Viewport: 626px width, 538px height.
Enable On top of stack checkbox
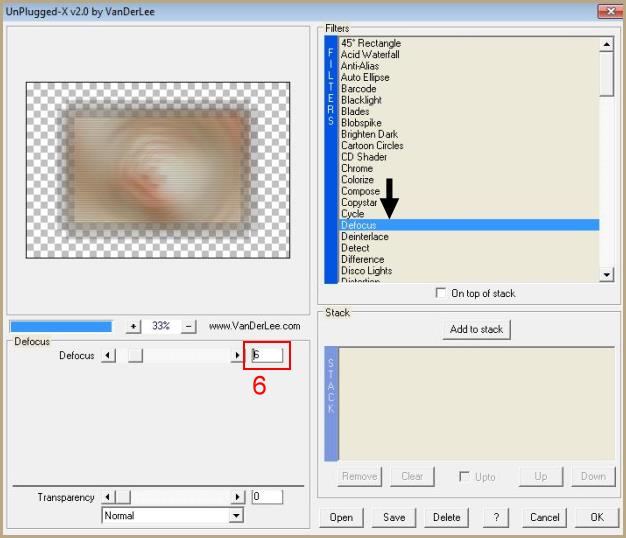[x=441, y=293]
